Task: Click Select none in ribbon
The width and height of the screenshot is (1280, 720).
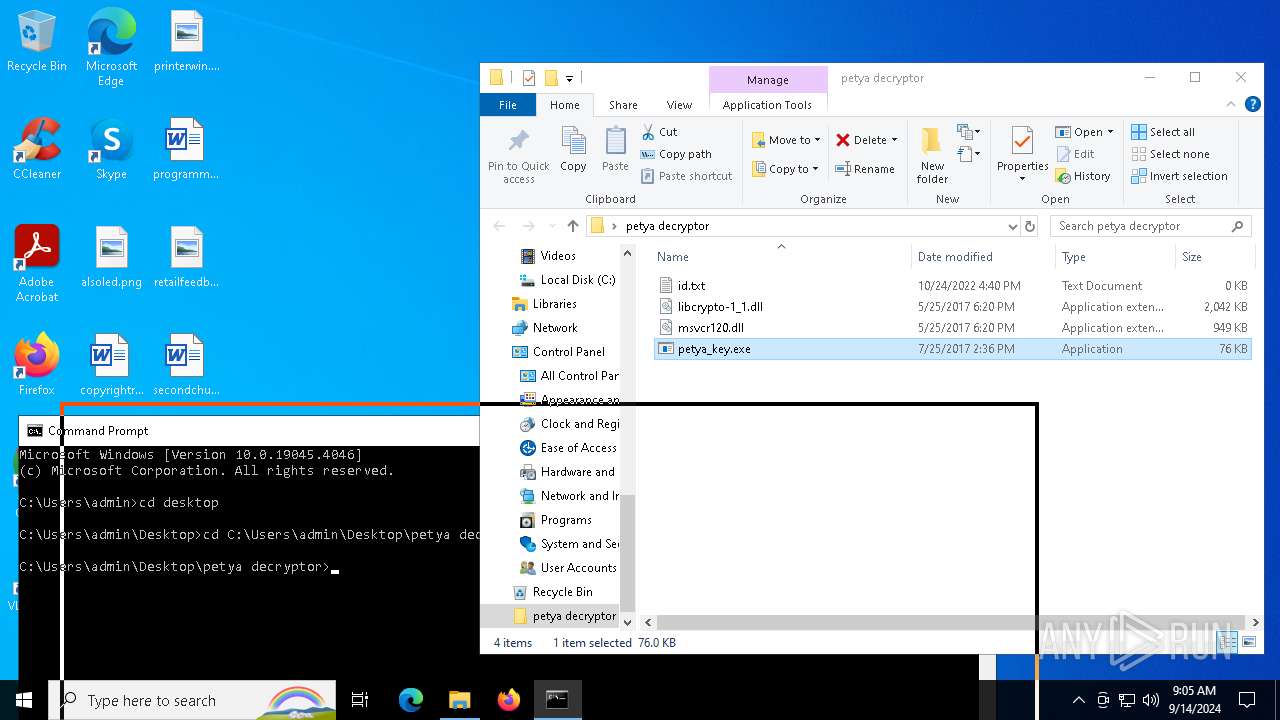Action: (1170, 154)
